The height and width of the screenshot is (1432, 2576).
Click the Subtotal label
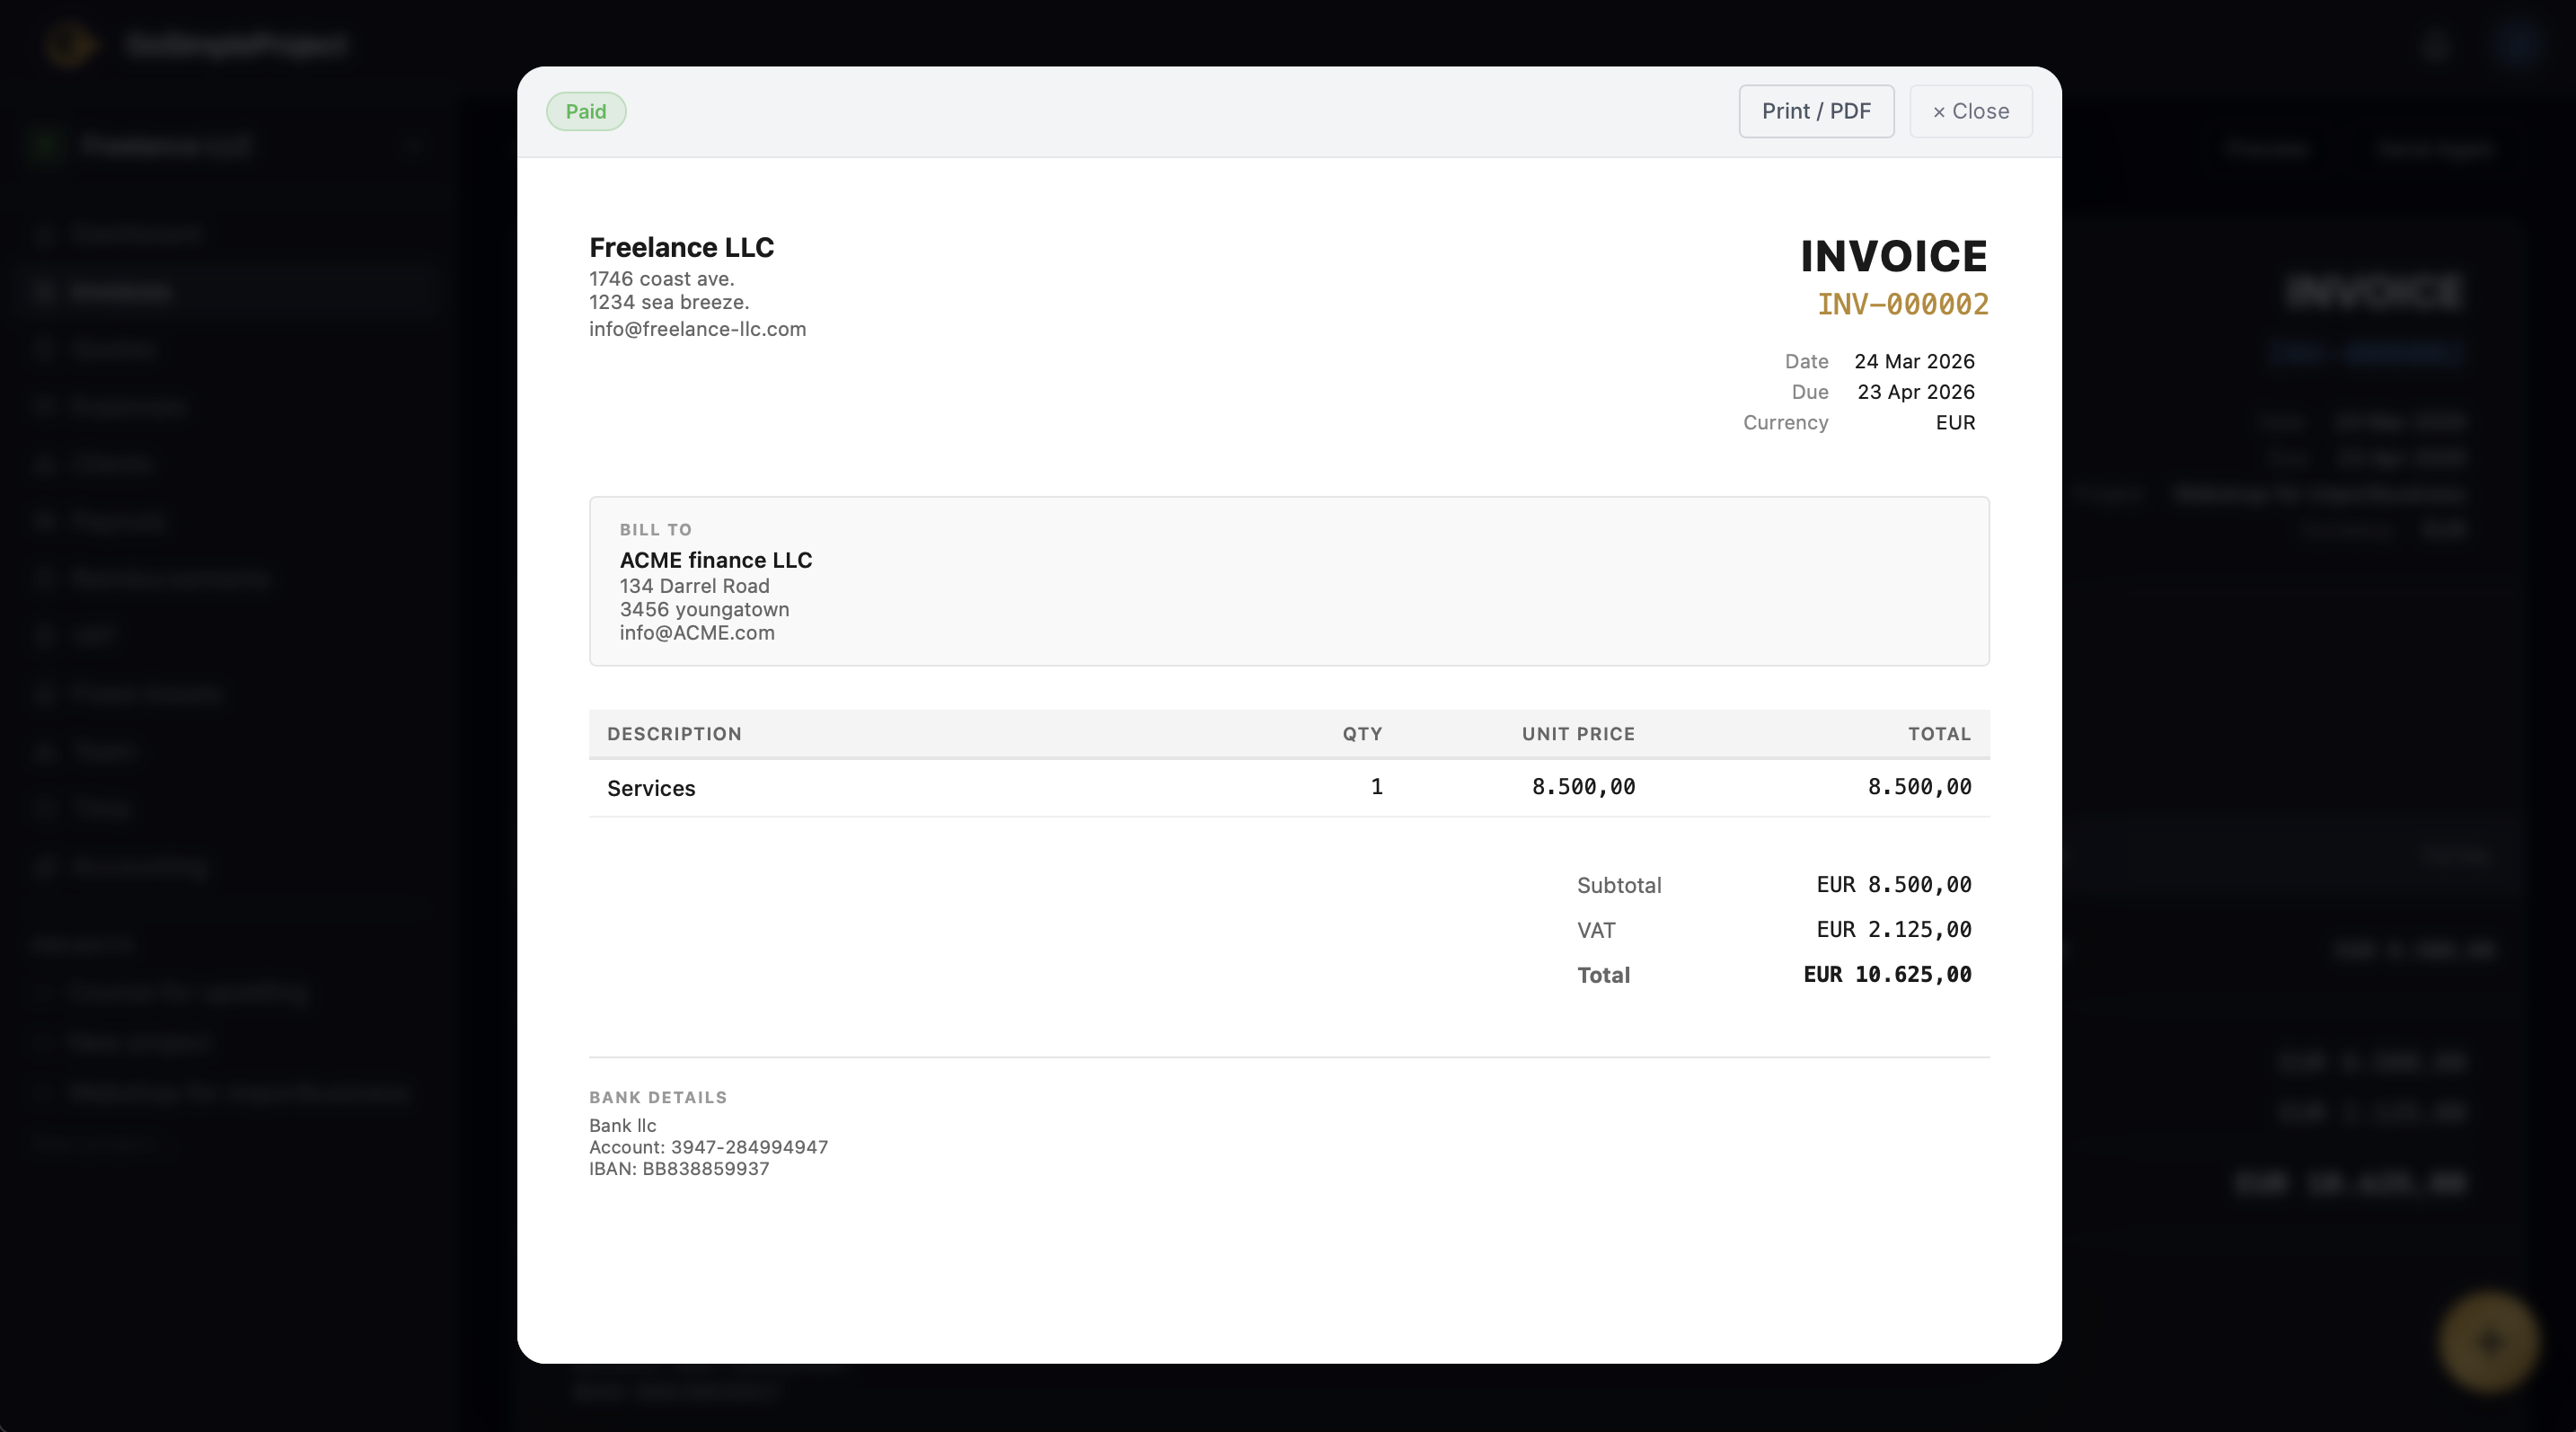(1619, 885)
